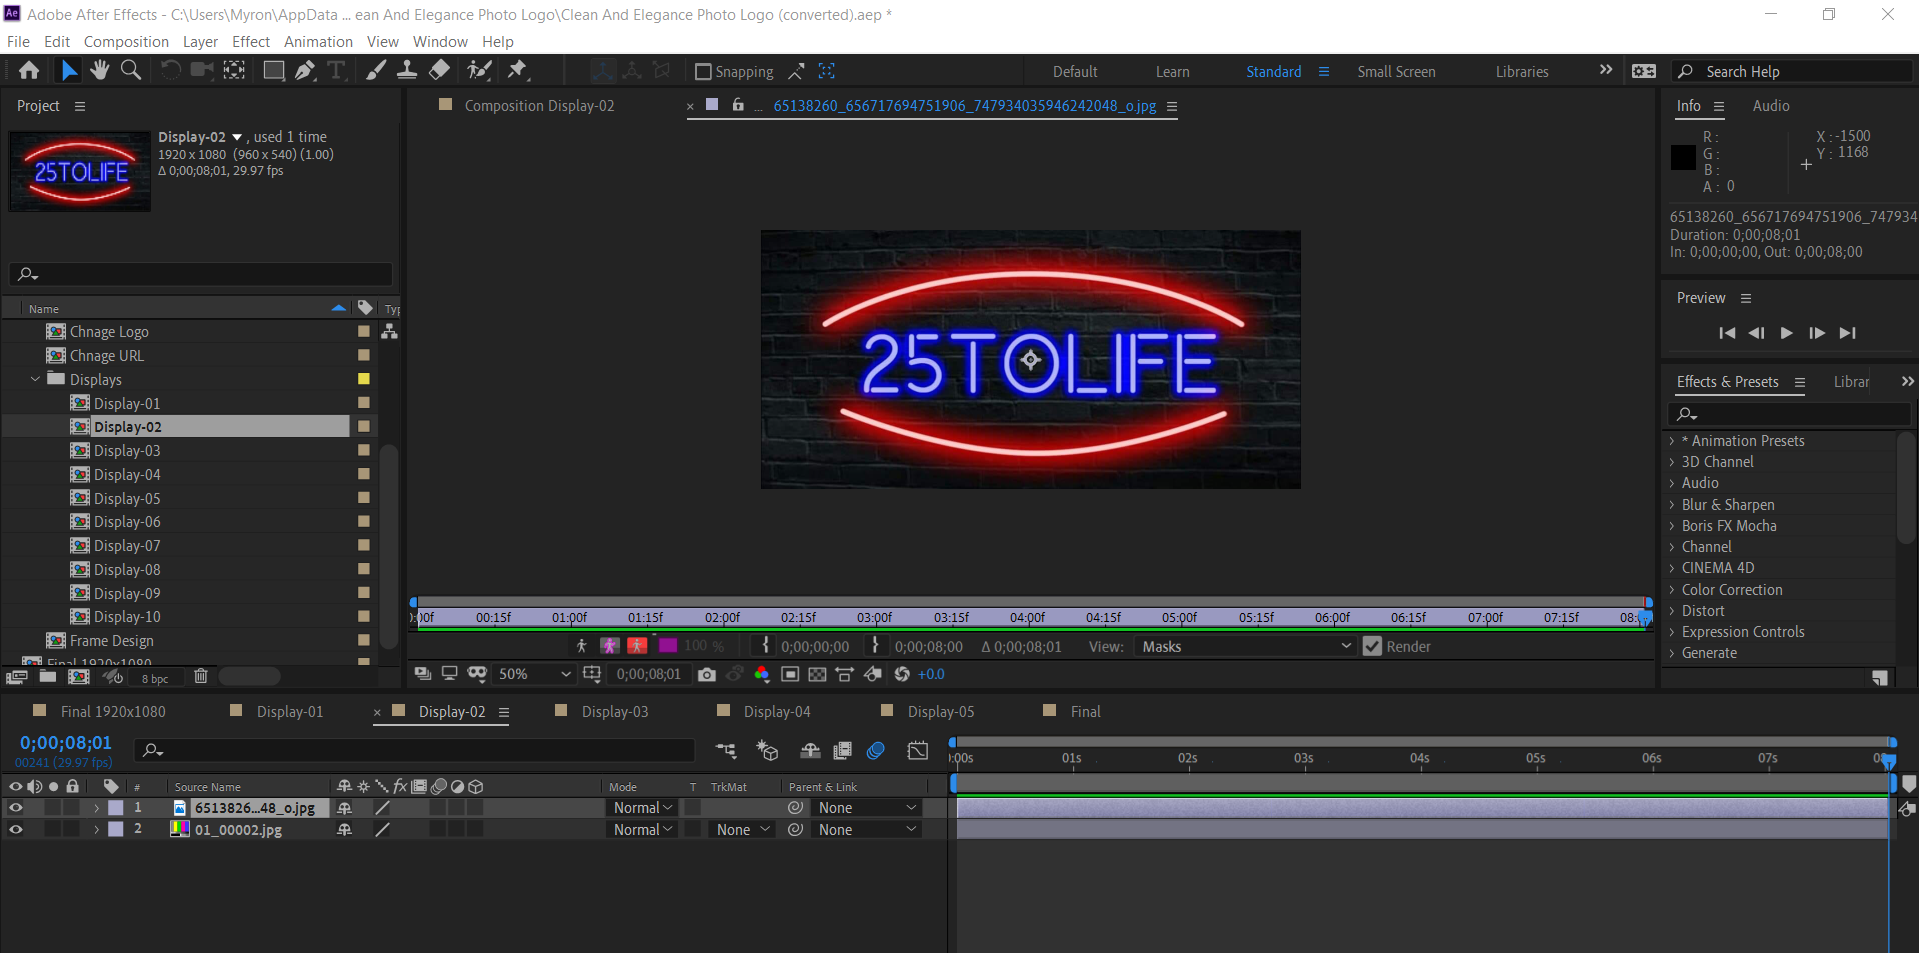Switch to the Display-03 timeline tab
This screenshot has height=953, width=1919.
coord(614,711)
